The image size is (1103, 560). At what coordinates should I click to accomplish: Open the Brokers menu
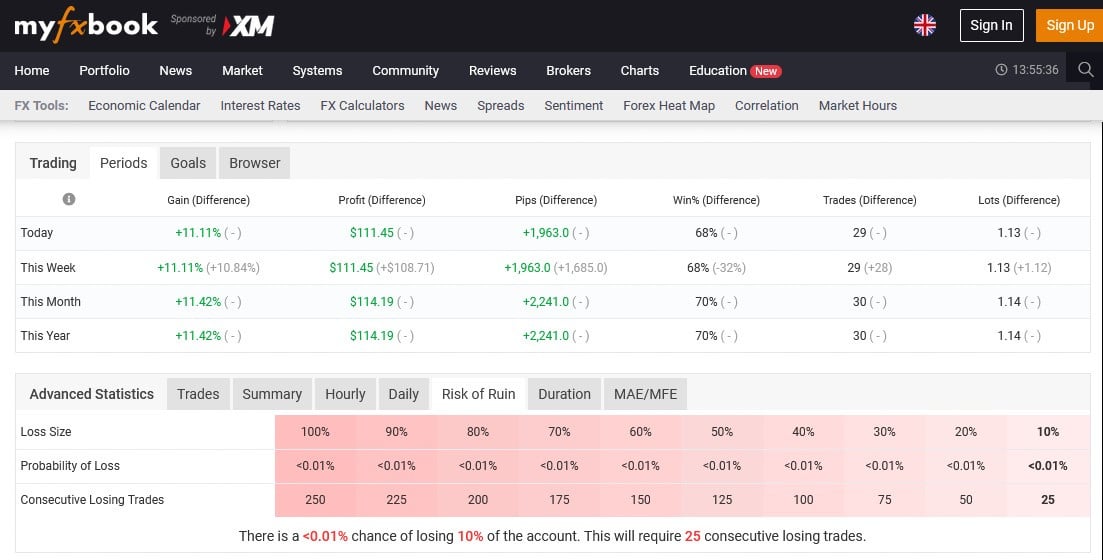(568, 71)
